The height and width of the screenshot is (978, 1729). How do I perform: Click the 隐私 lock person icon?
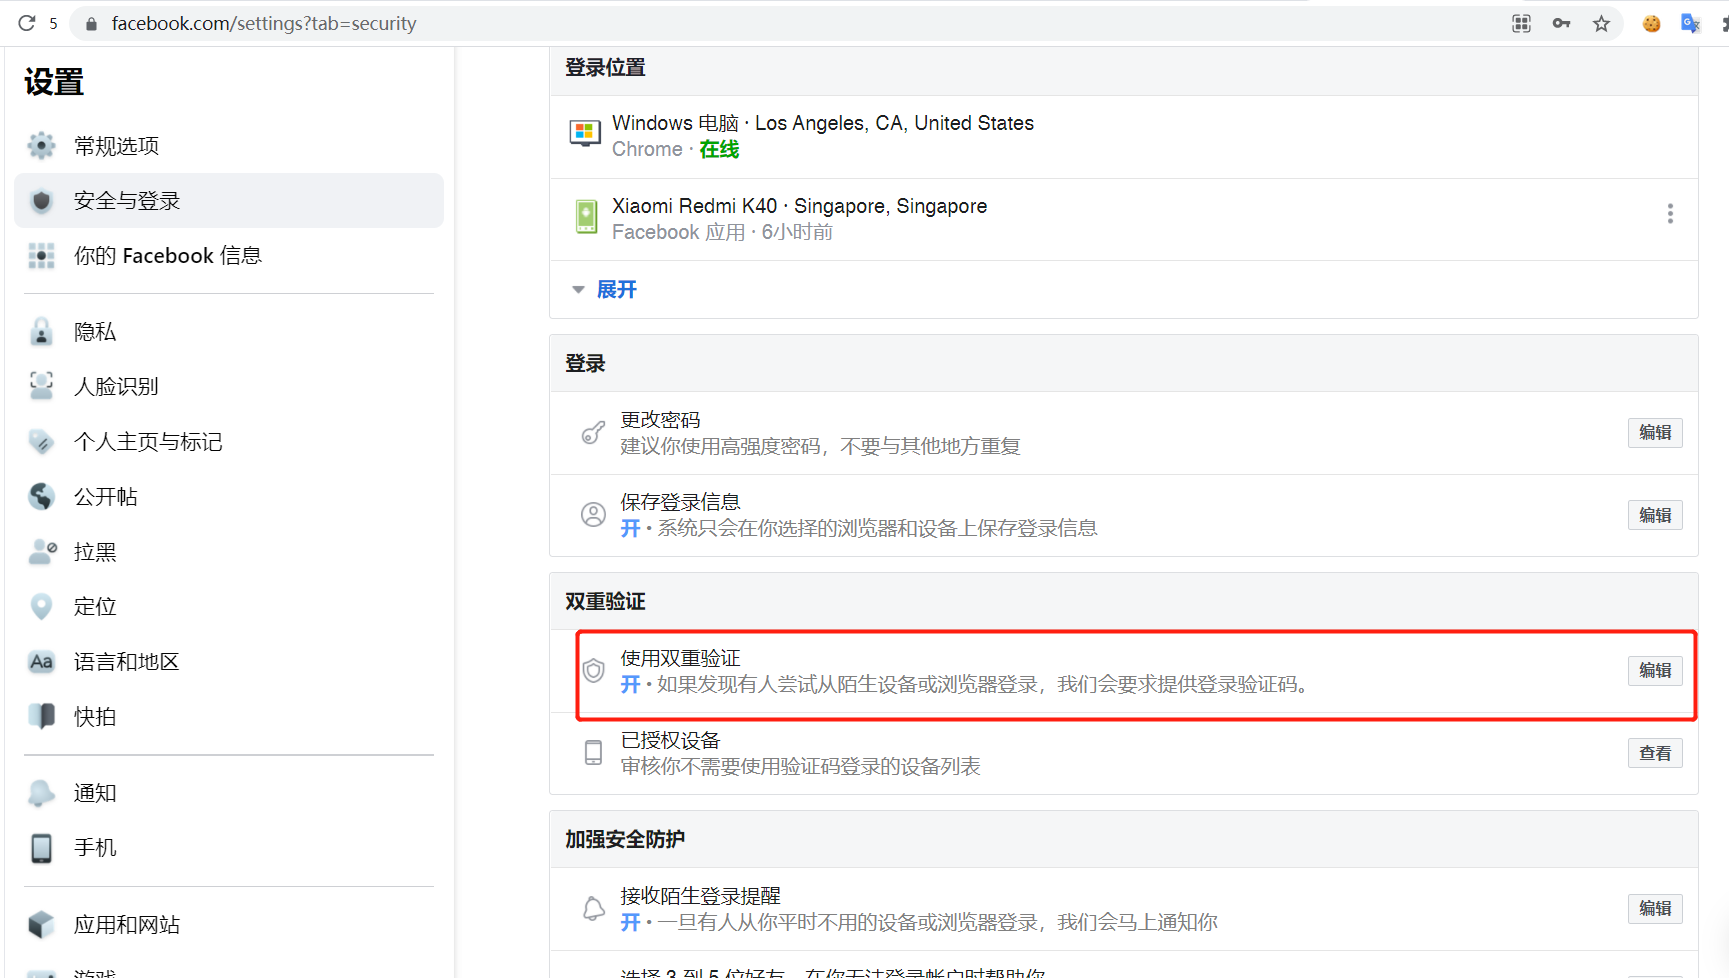click(41, 332)
